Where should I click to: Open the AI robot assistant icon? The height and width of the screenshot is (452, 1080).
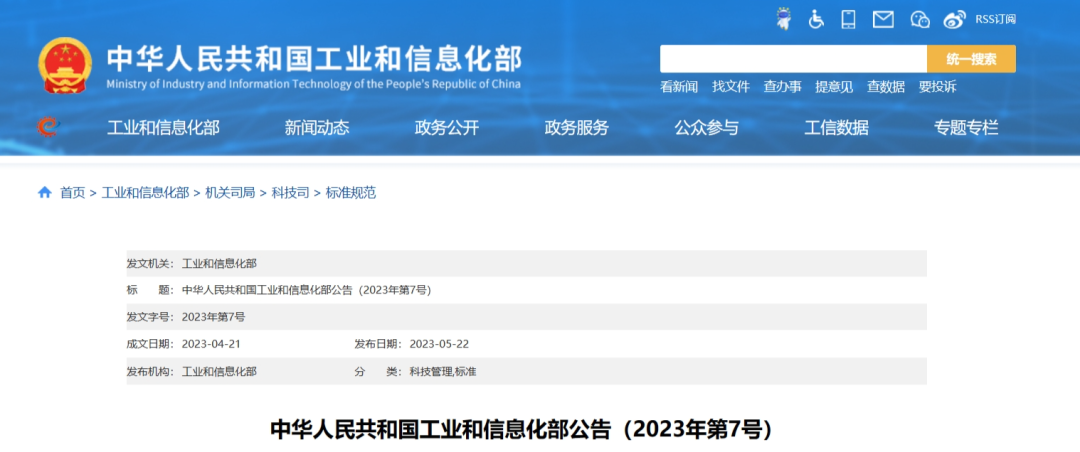783,19
